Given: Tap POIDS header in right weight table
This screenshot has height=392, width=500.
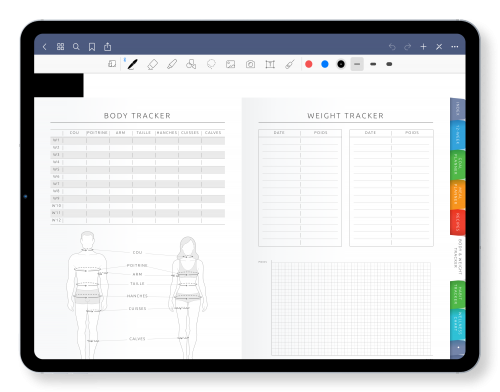Looking at the screenshot, I should point(412,133).
